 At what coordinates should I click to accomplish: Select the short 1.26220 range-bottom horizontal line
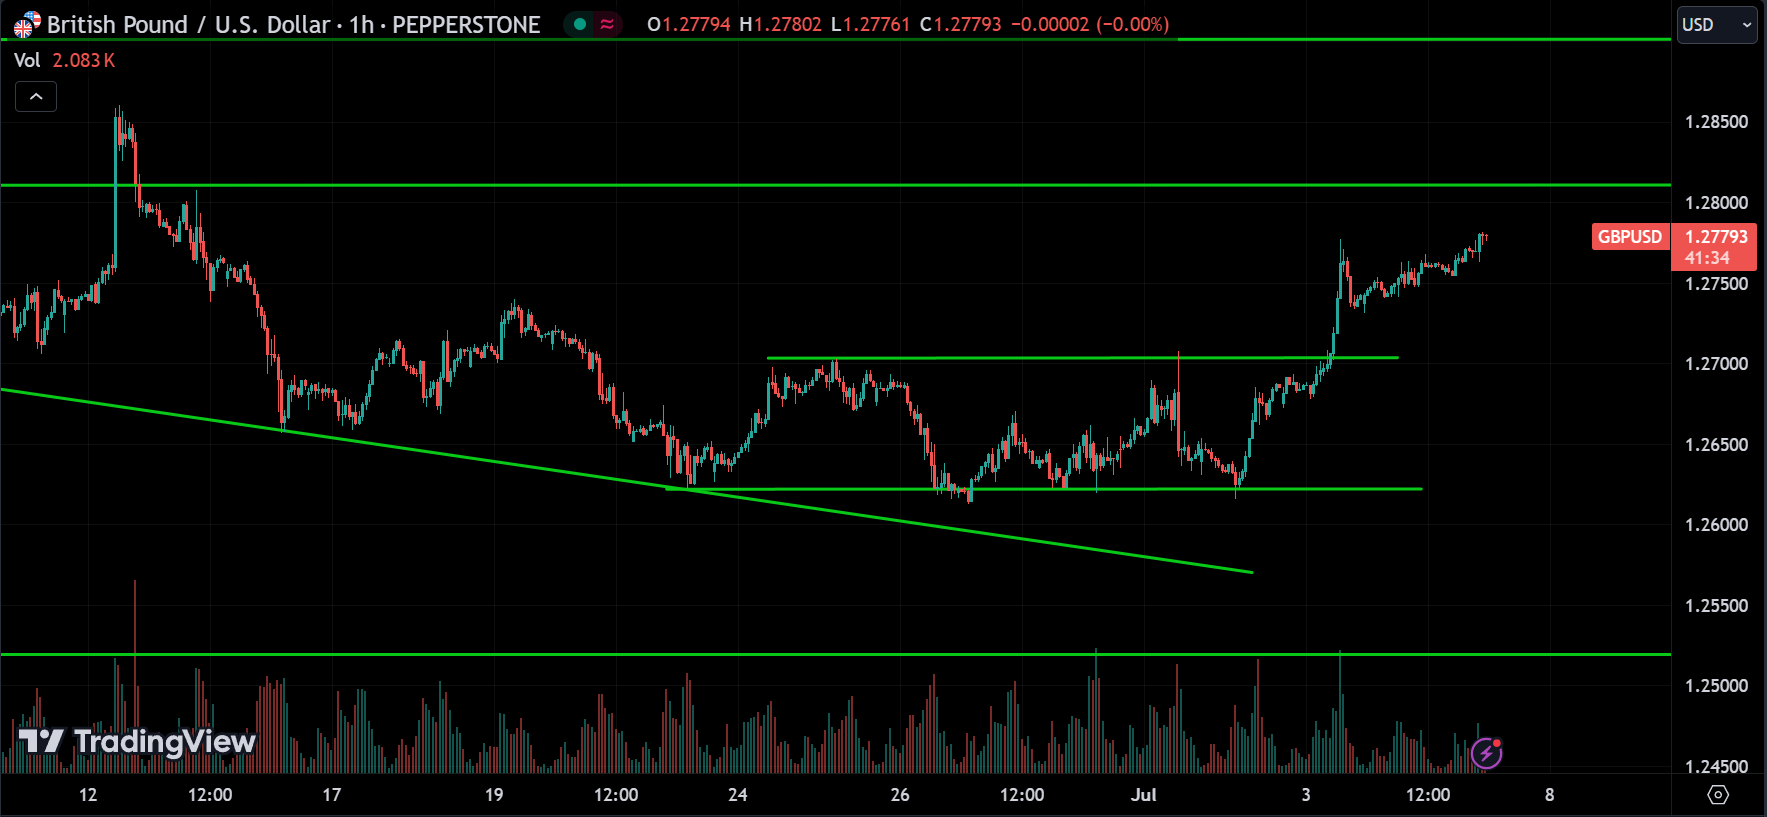[x=1043, y=489]
